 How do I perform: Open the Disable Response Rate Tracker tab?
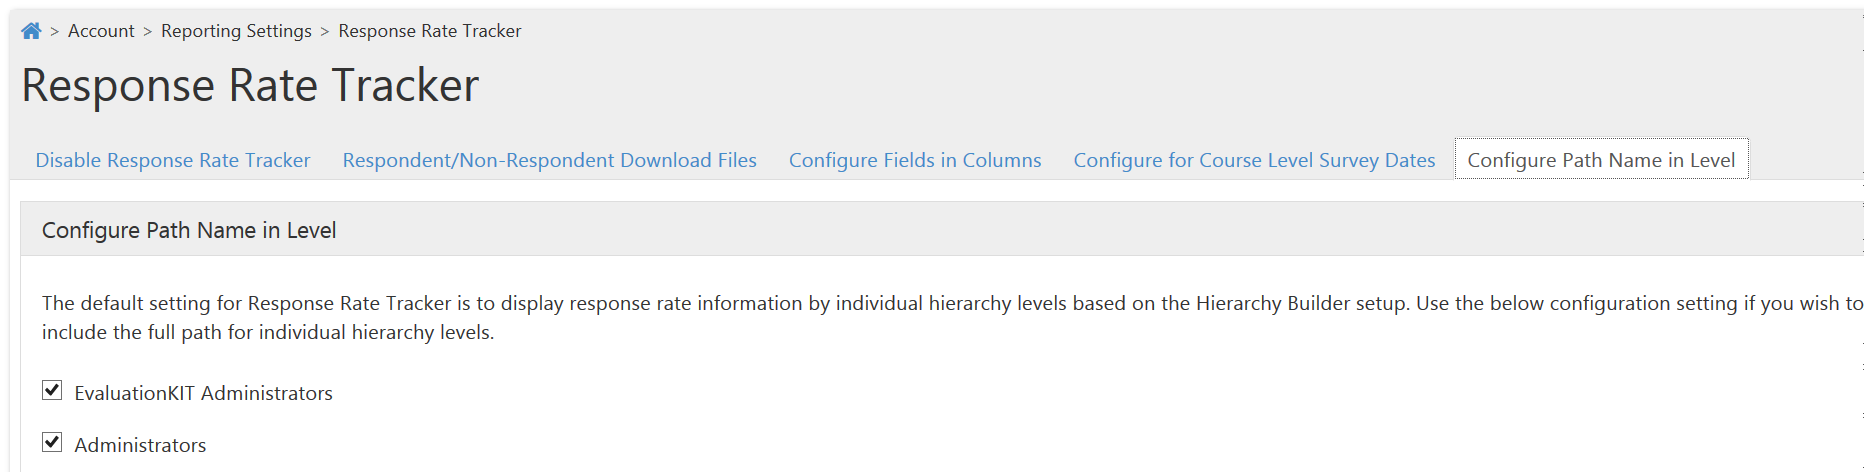click(x=173, y=160)
